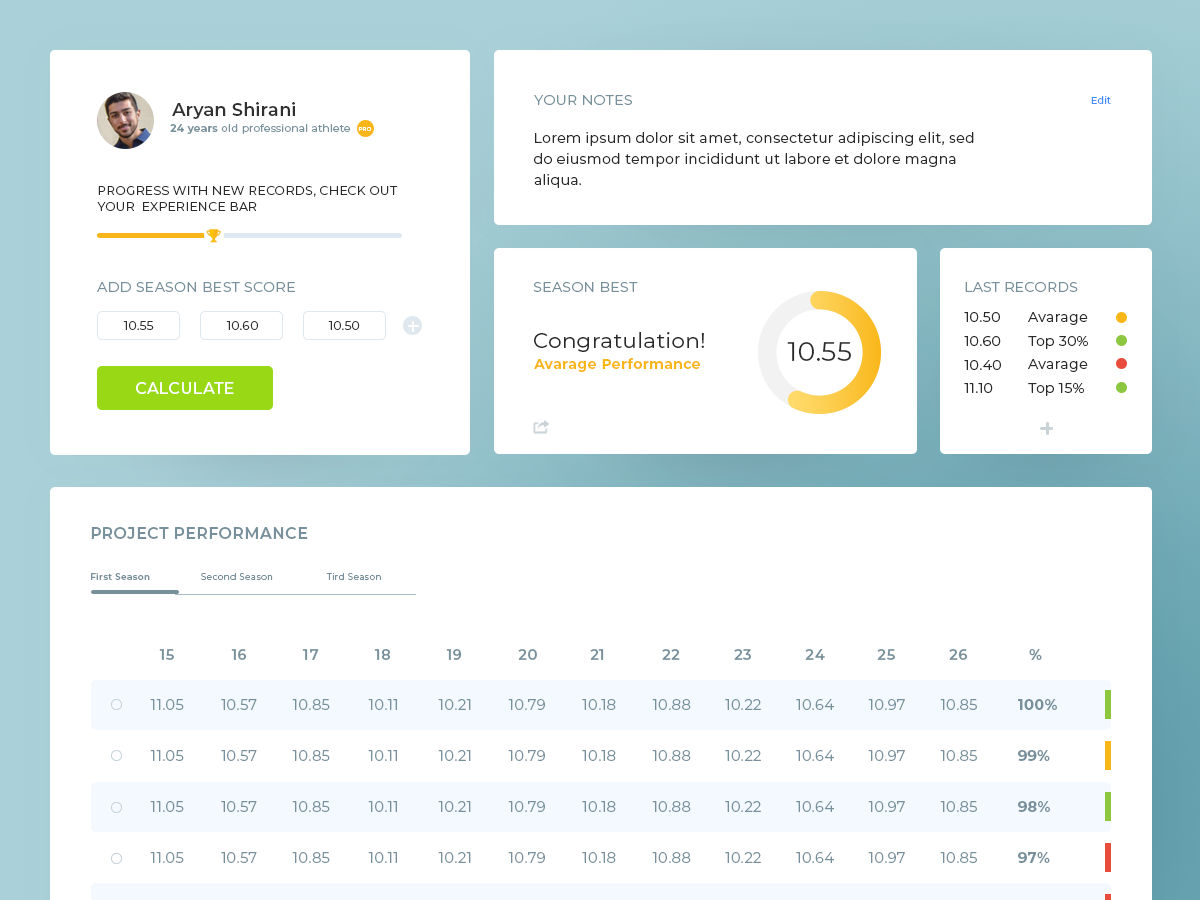Click the green dot beside the Top 30% record
This screenshot has width=1200, height=900.
click(x=1121, y=340)
